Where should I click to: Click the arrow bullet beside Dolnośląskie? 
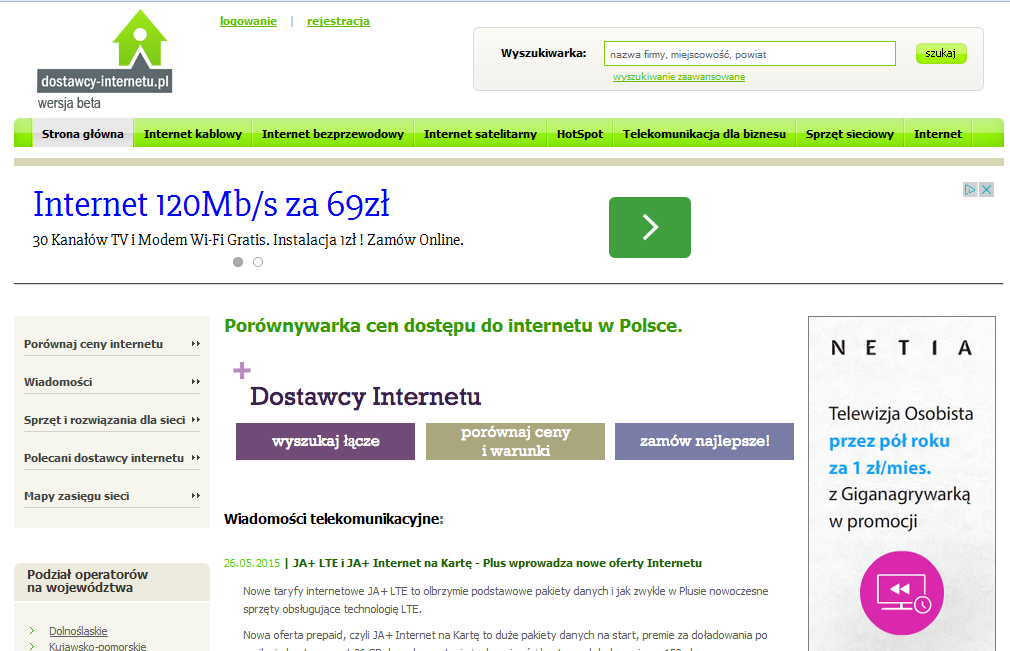click(x=32, y=631)
